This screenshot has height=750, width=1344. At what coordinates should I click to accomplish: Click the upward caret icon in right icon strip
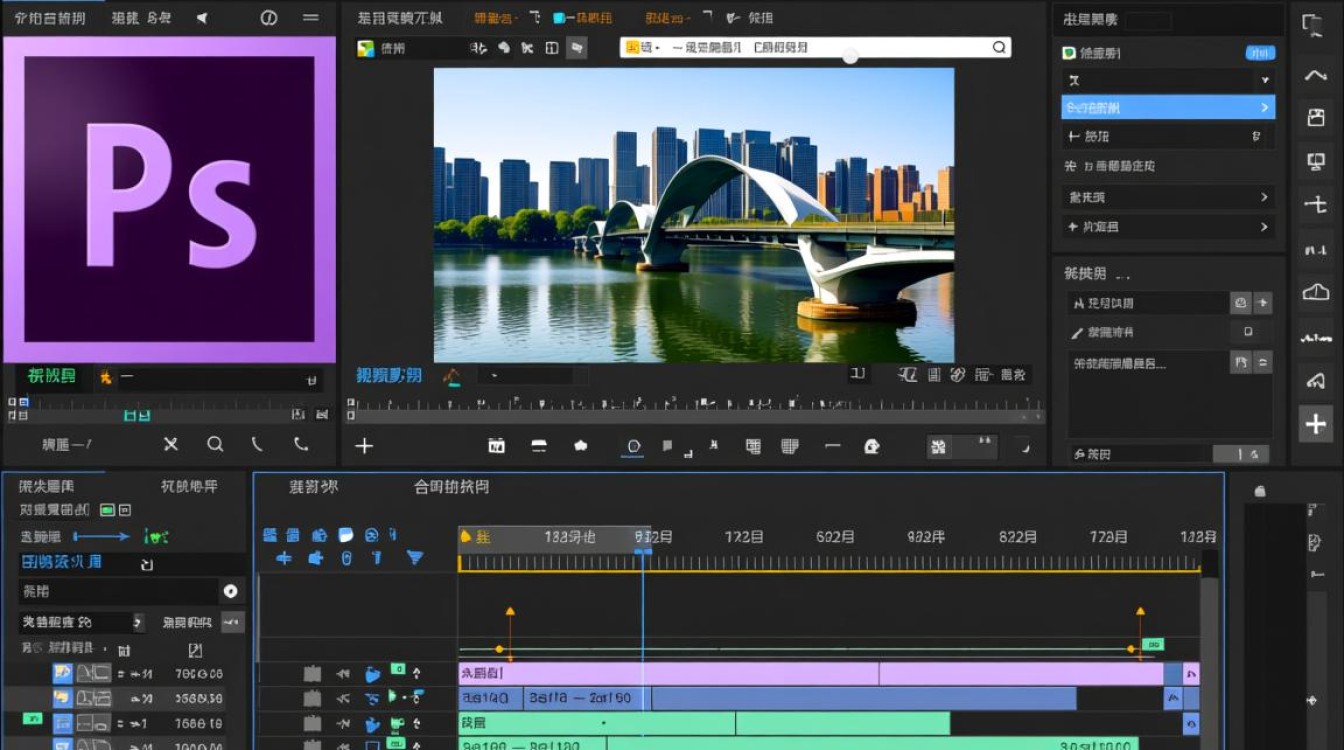click(1314, 76)
